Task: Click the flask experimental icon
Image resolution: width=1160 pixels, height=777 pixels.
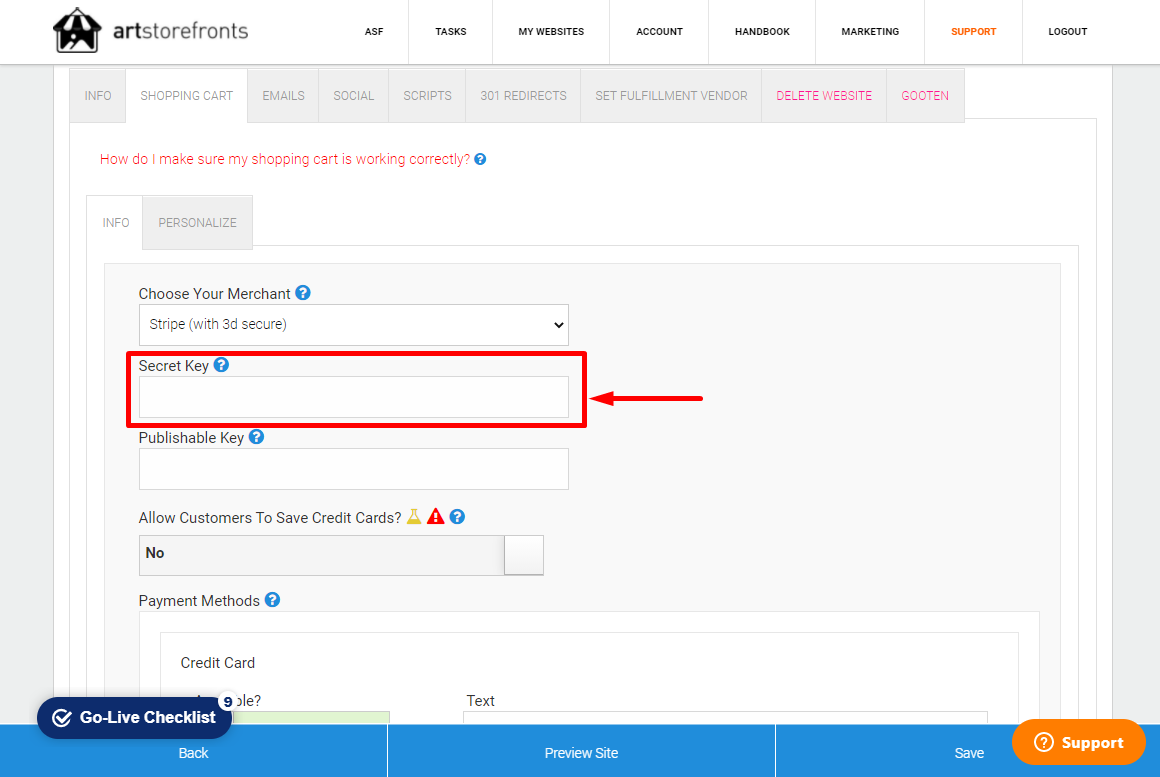Action: click(414, 517)
